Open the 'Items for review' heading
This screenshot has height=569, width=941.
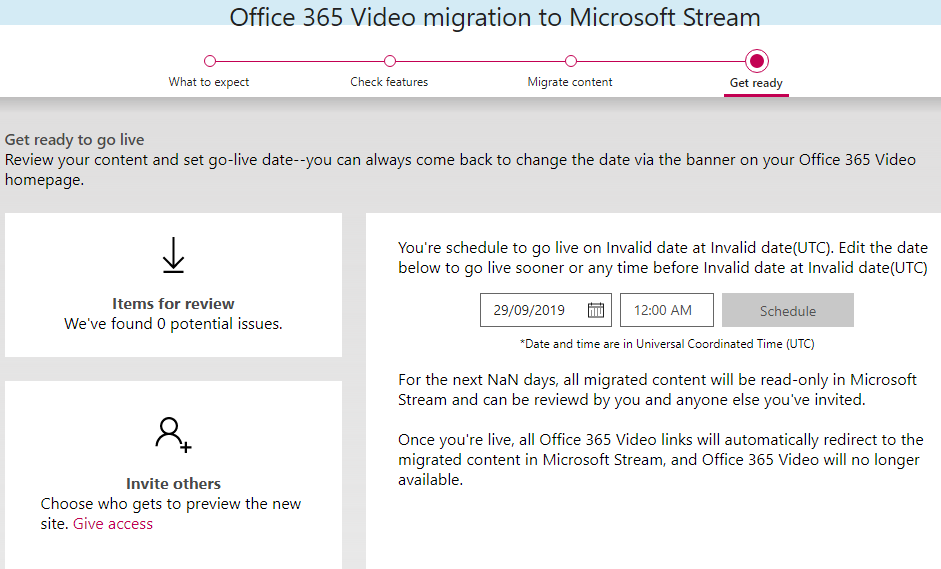(173, 304)
